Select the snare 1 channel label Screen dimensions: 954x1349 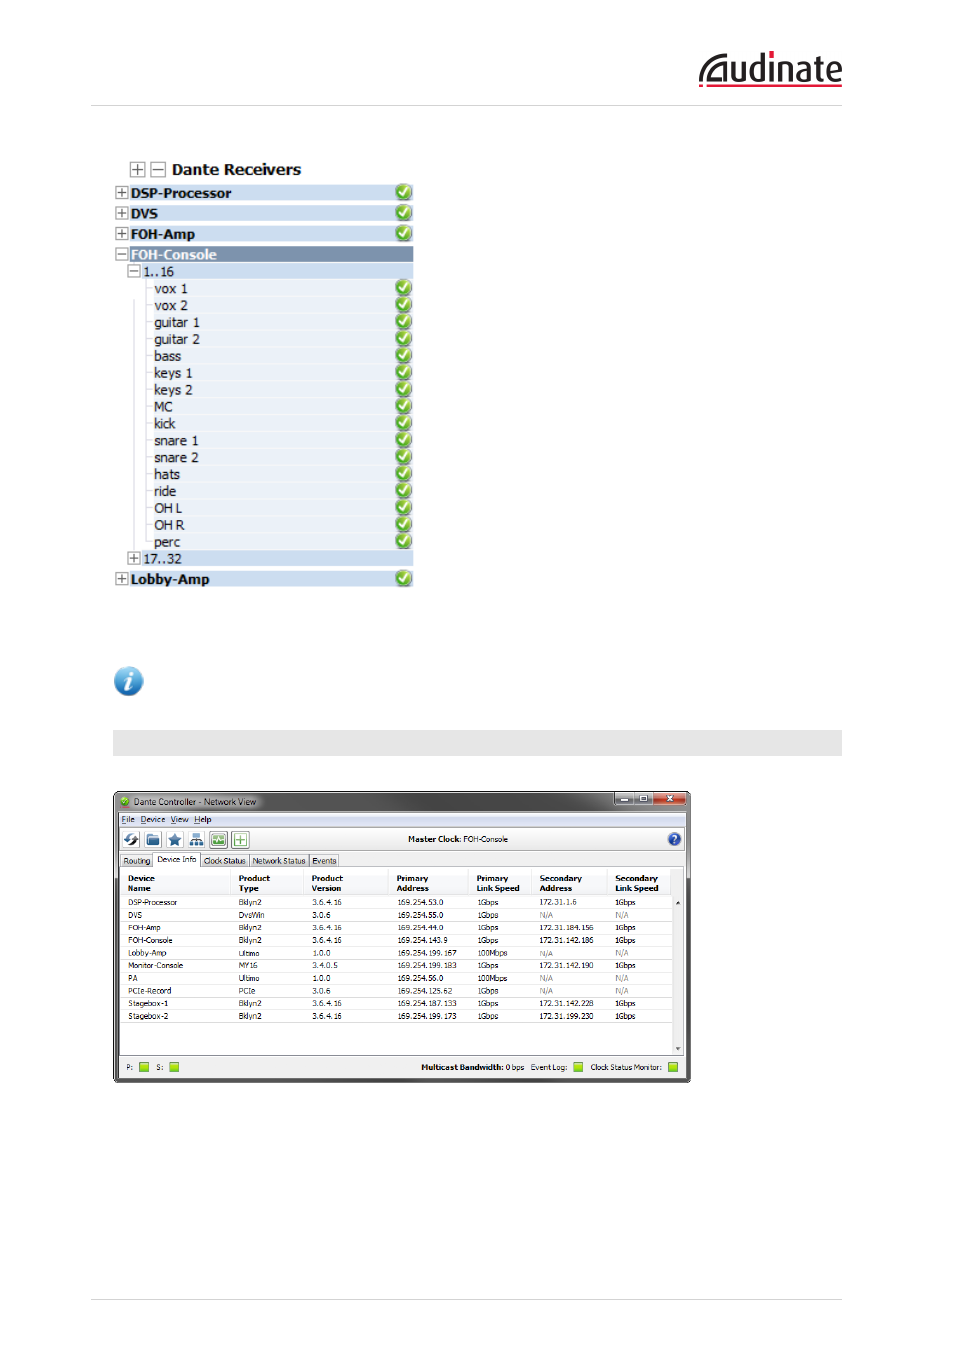[x=176, y=441]
